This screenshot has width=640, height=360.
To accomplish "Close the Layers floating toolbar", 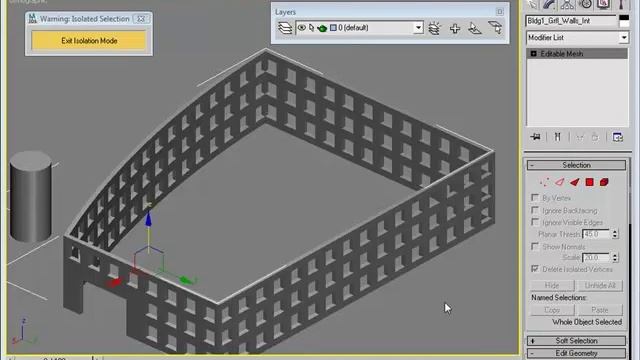I will [500, 12].
